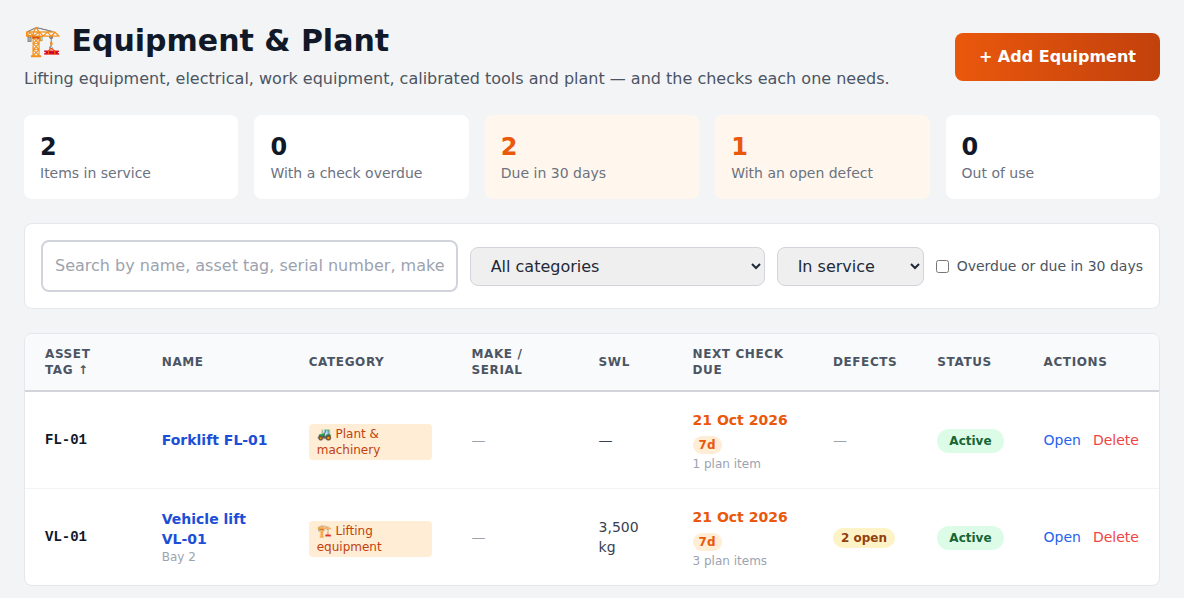Sort by the SWL column header
This screenshot has height=598, width=1184.
613,362
